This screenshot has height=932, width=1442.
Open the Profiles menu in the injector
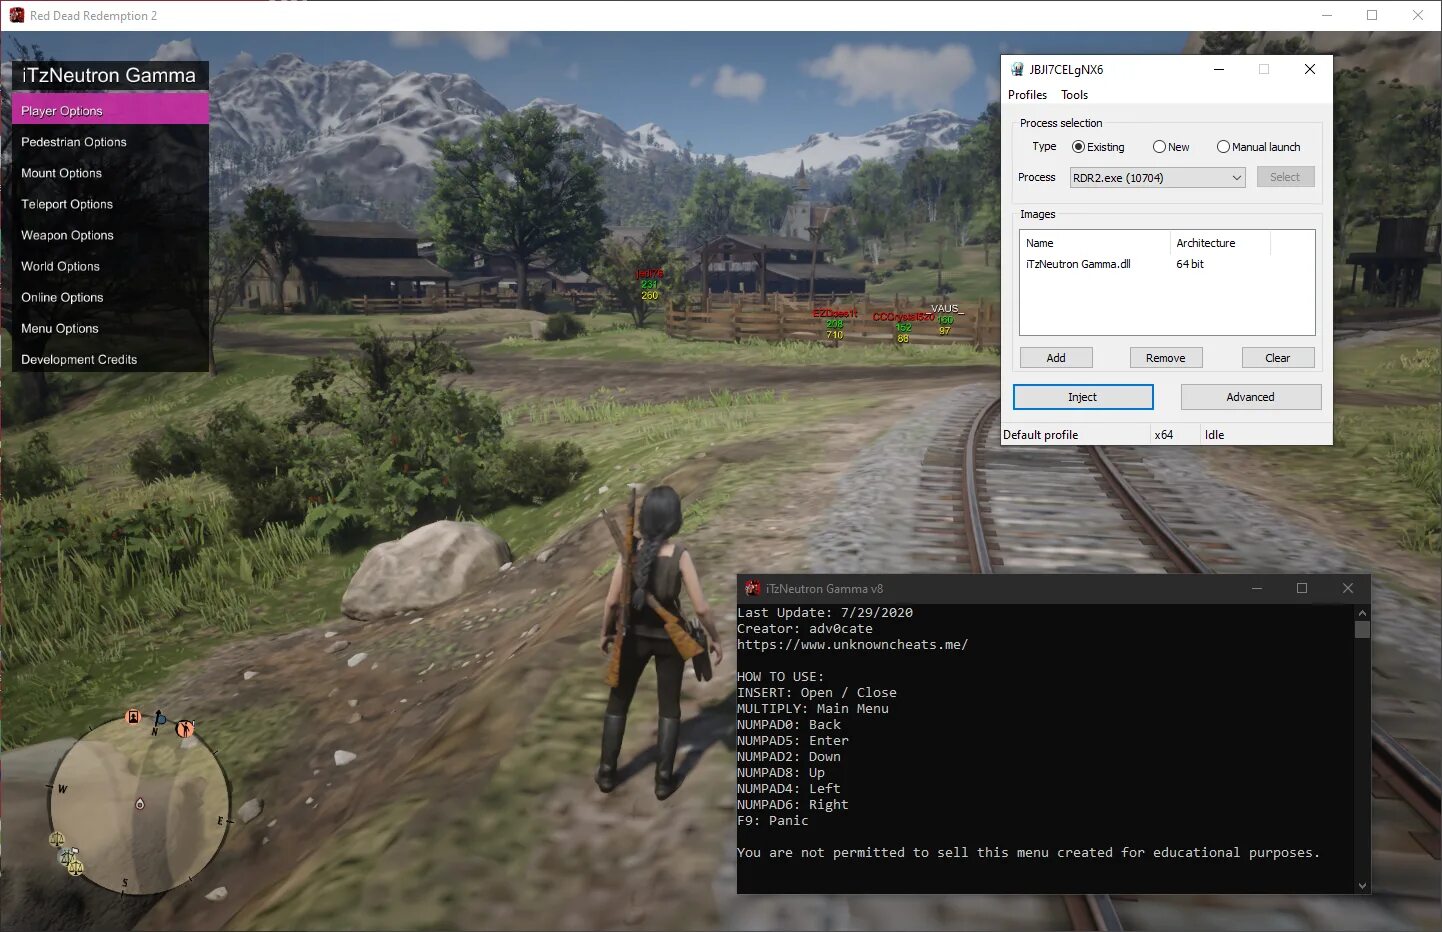coord(1027,95)
